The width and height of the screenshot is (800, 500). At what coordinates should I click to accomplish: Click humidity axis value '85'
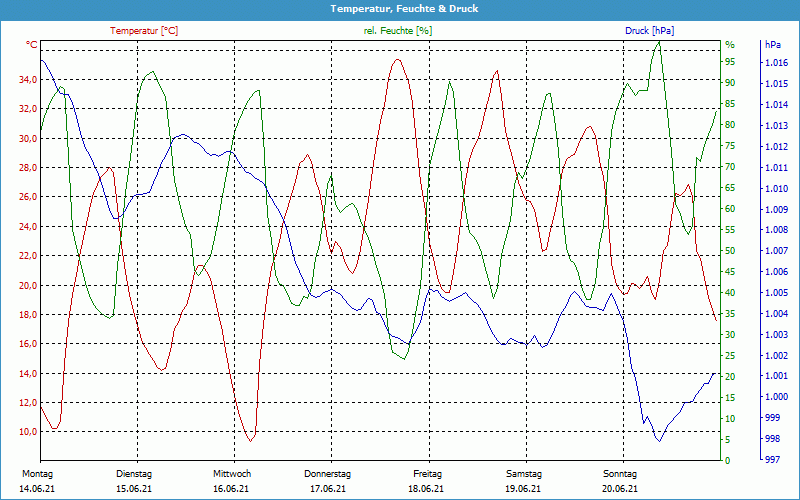point(730,104)
